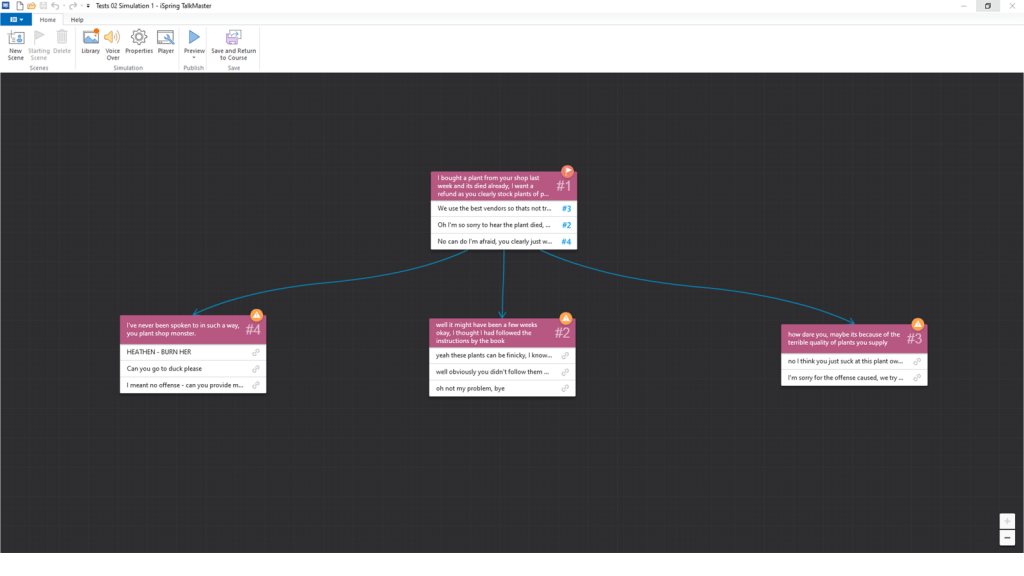Viewport: 1024px width, 576px height.
Task: Select scene #3 header 'how dare you, maybe its because'
Action: [x=854, y=338]
